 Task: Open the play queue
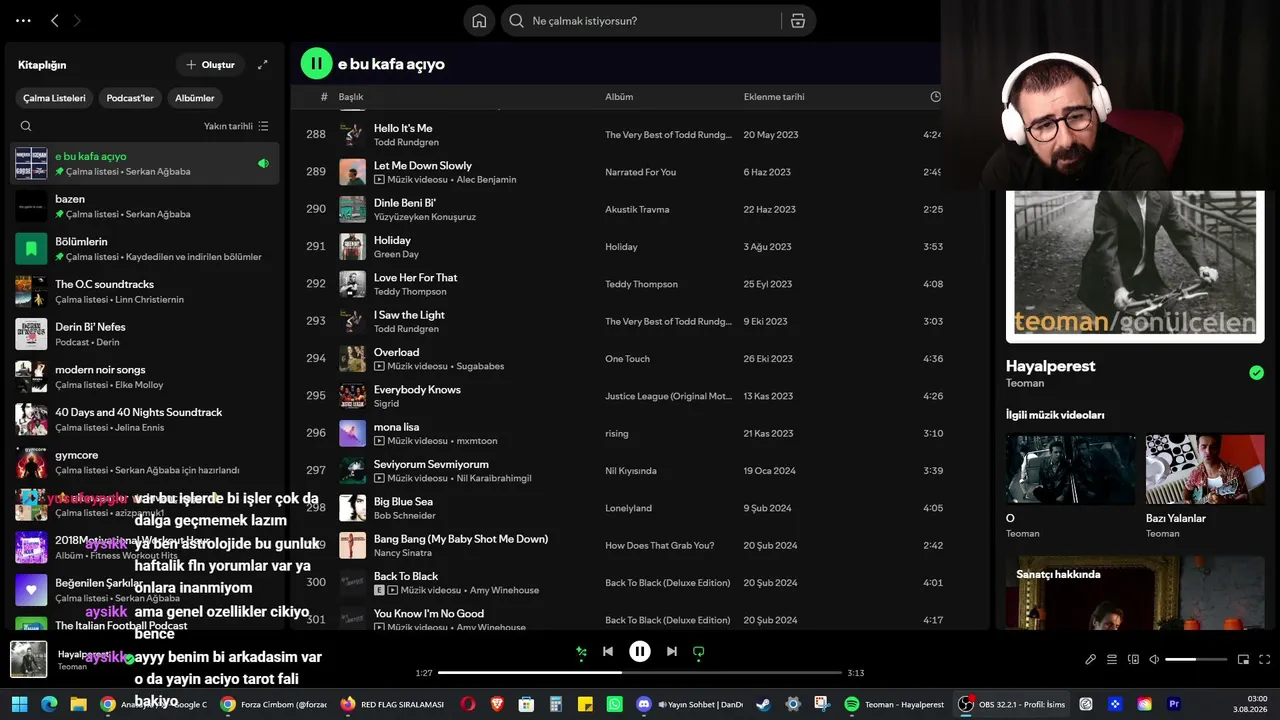click(1112, 660)
